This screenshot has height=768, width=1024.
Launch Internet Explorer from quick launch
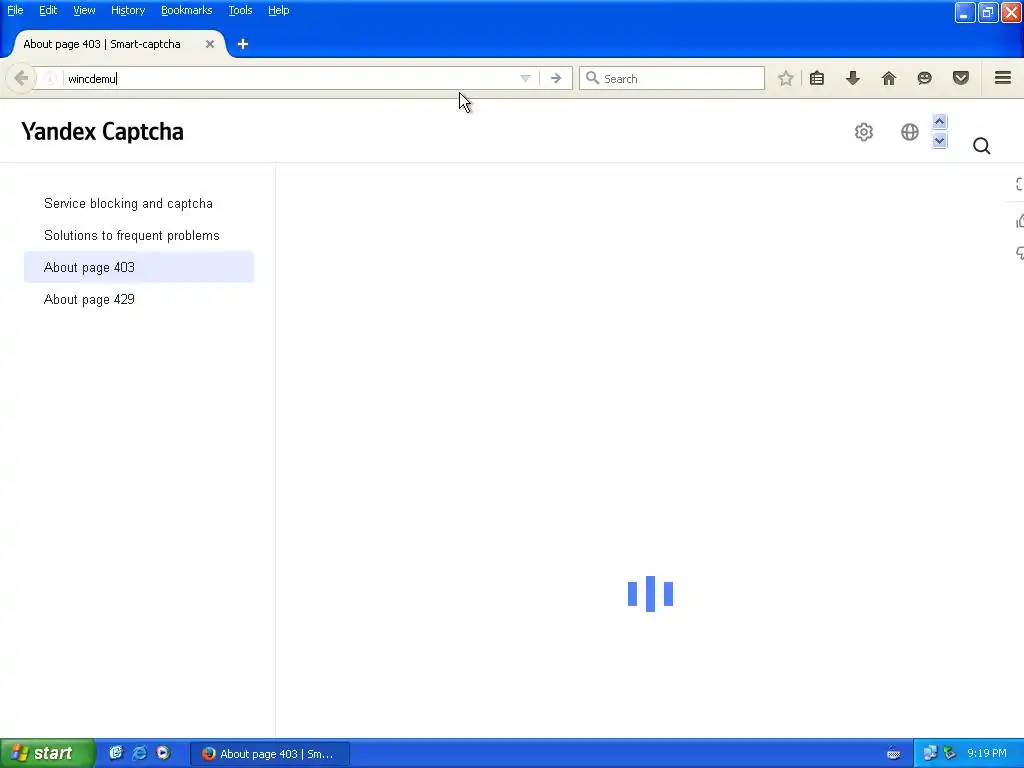[x=139, y=753]
